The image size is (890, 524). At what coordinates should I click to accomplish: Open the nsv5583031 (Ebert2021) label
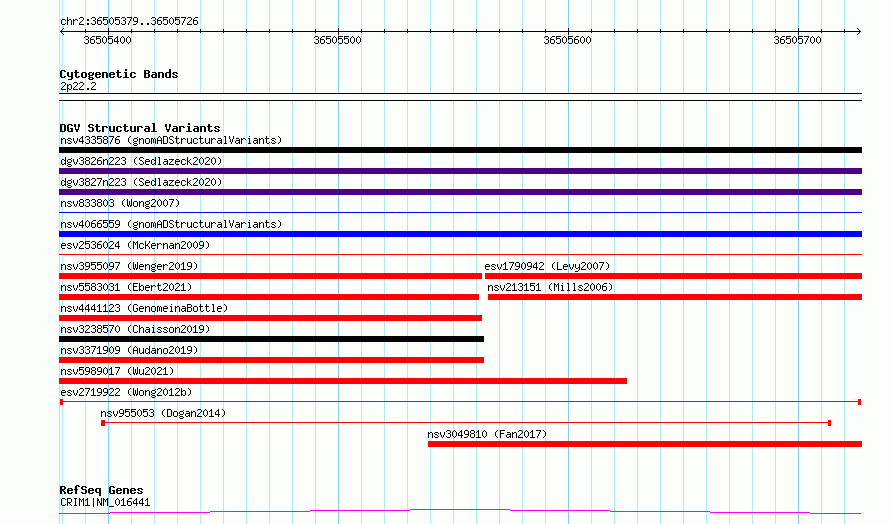point(126,287)
